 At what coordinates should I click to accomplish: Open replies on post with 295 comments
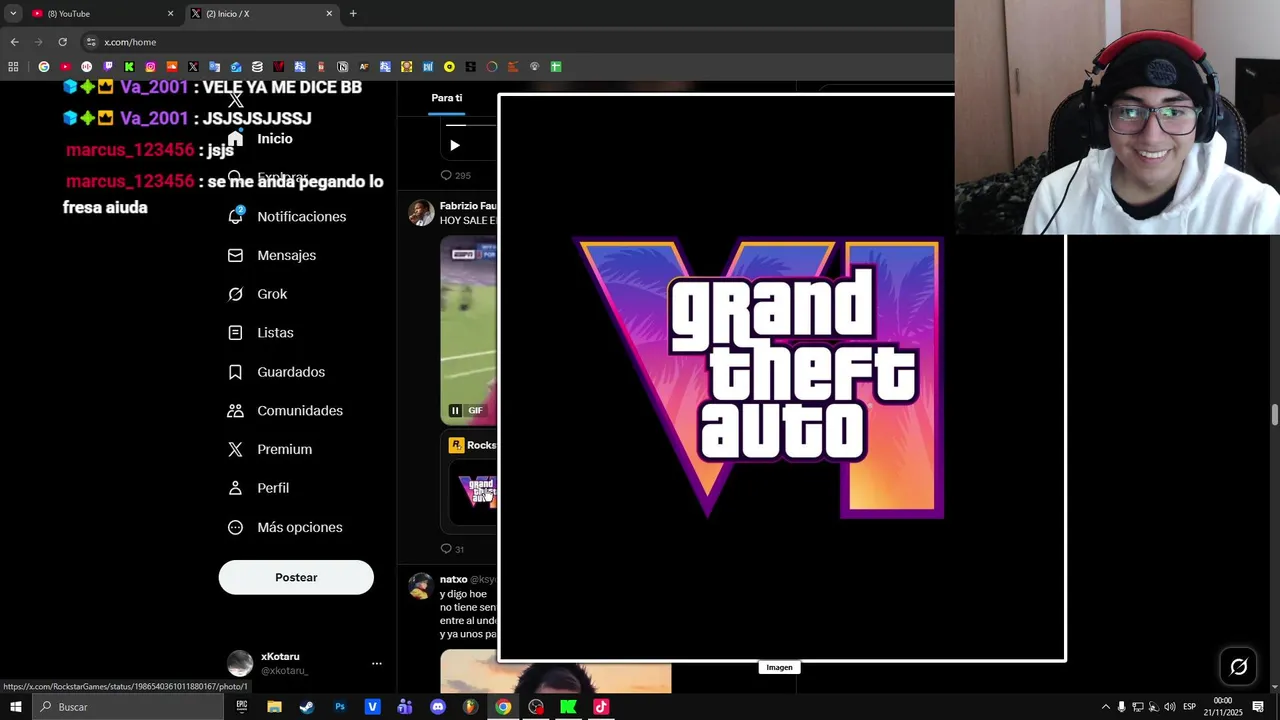point(456,175)
